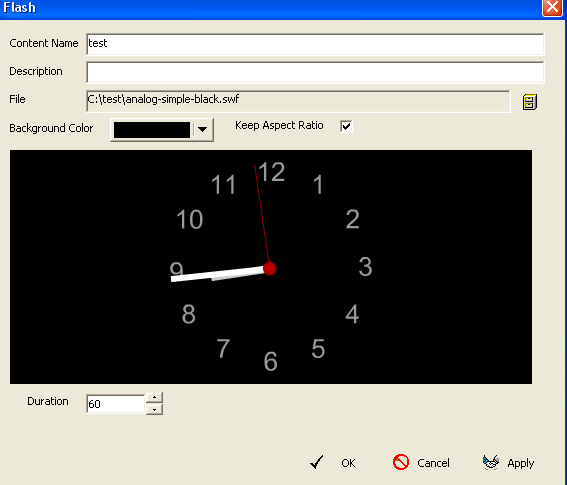This screenshot has height=485, width=567.
Task: Click the yellow file browse icon
Action: 530,102
